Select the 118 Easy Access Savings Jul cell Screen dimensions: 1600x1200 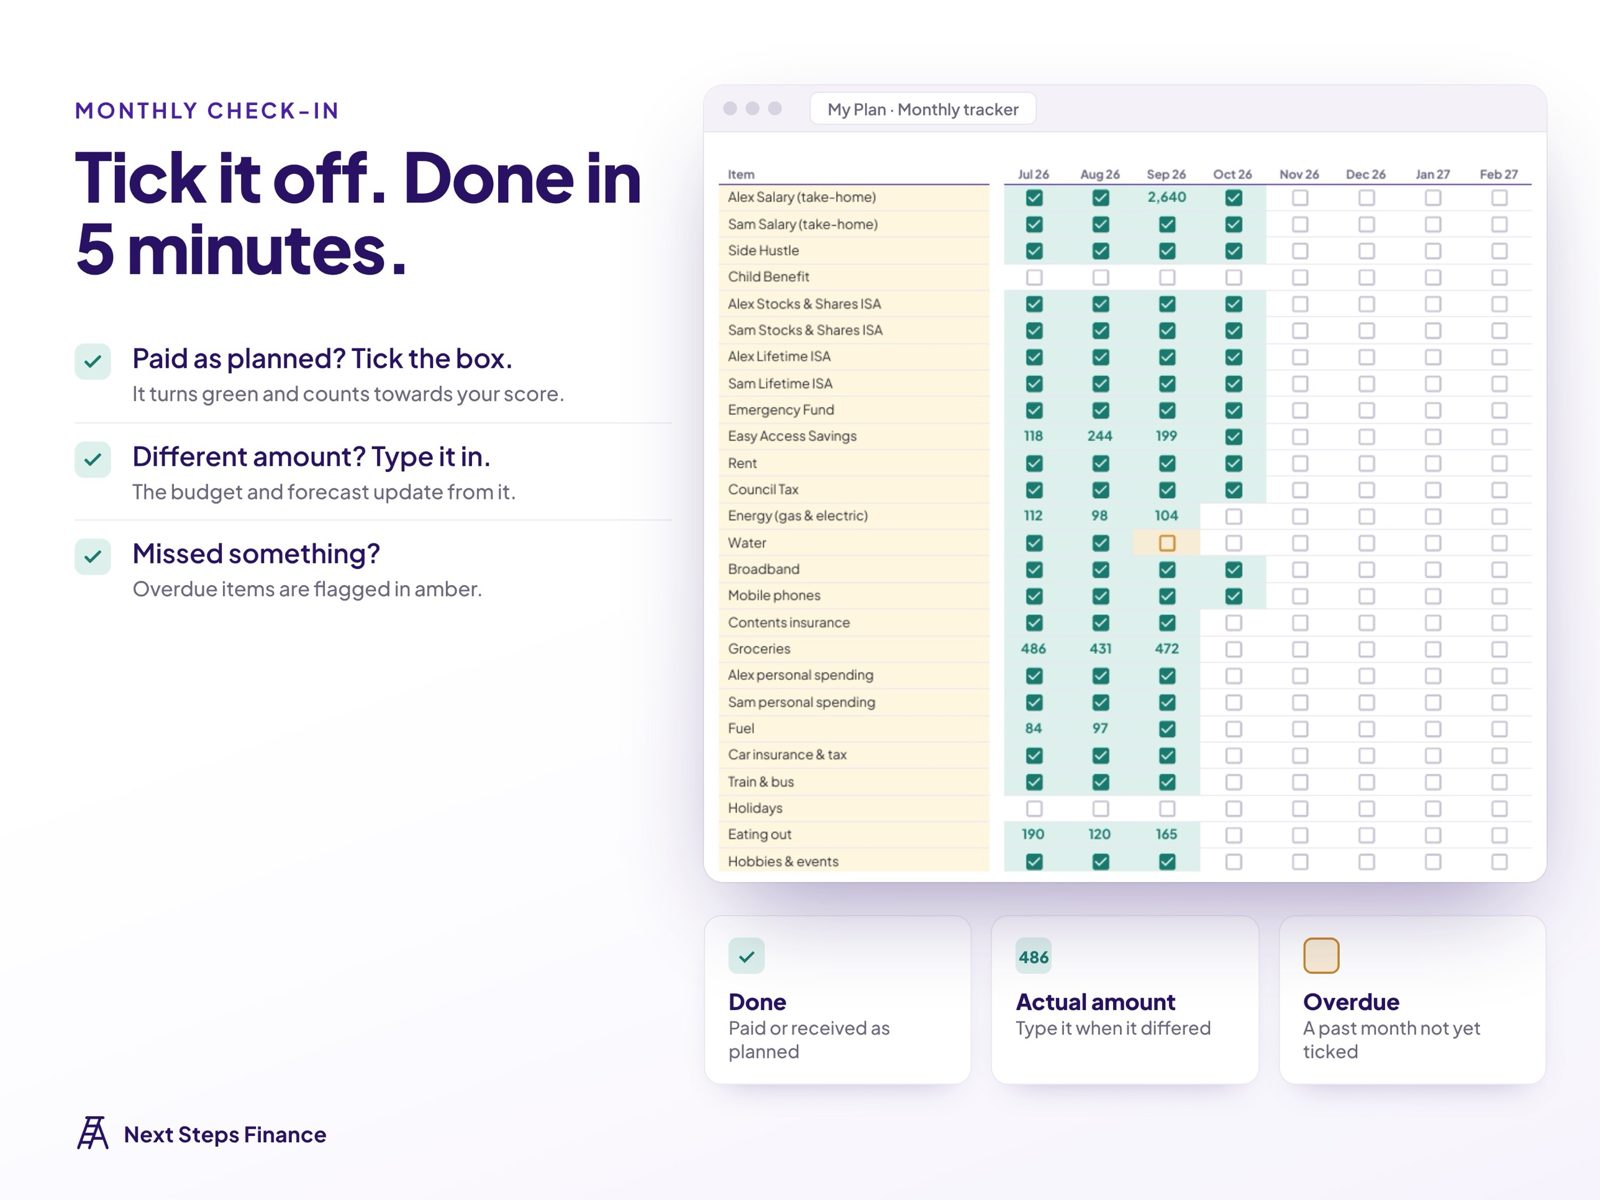[1034, 436]
